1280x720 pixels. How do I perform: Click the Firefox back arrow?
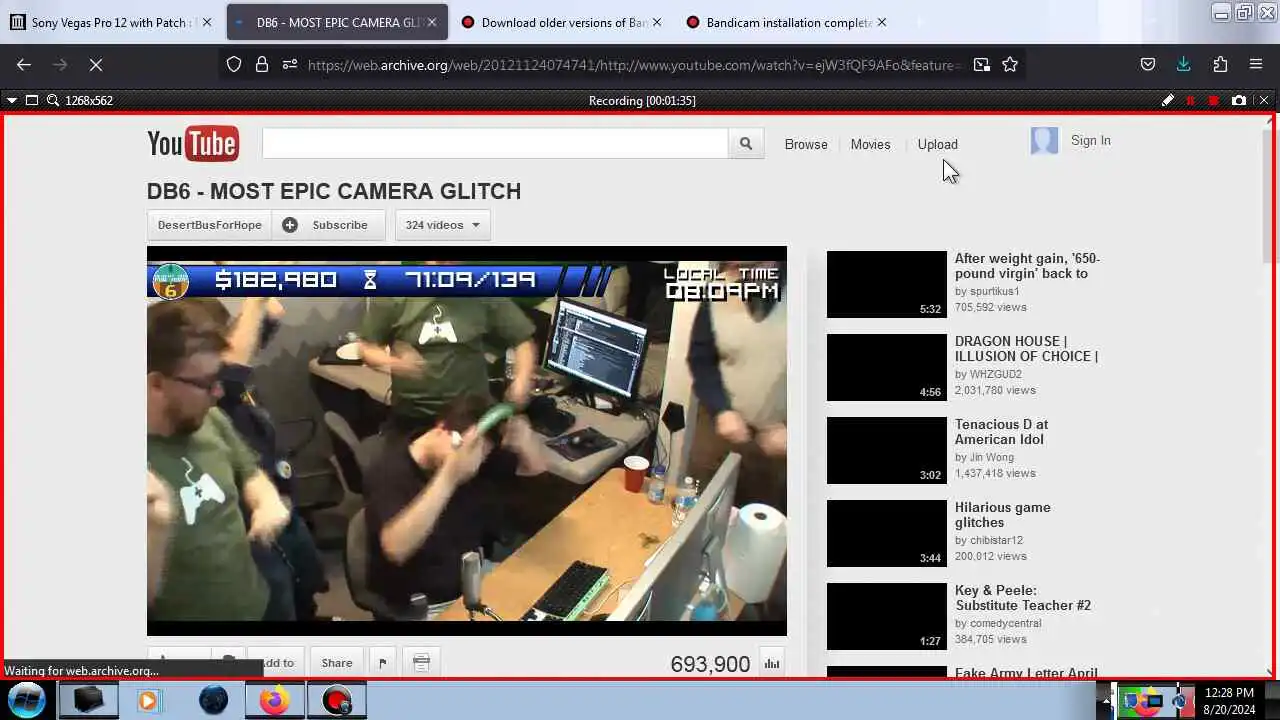24,64
